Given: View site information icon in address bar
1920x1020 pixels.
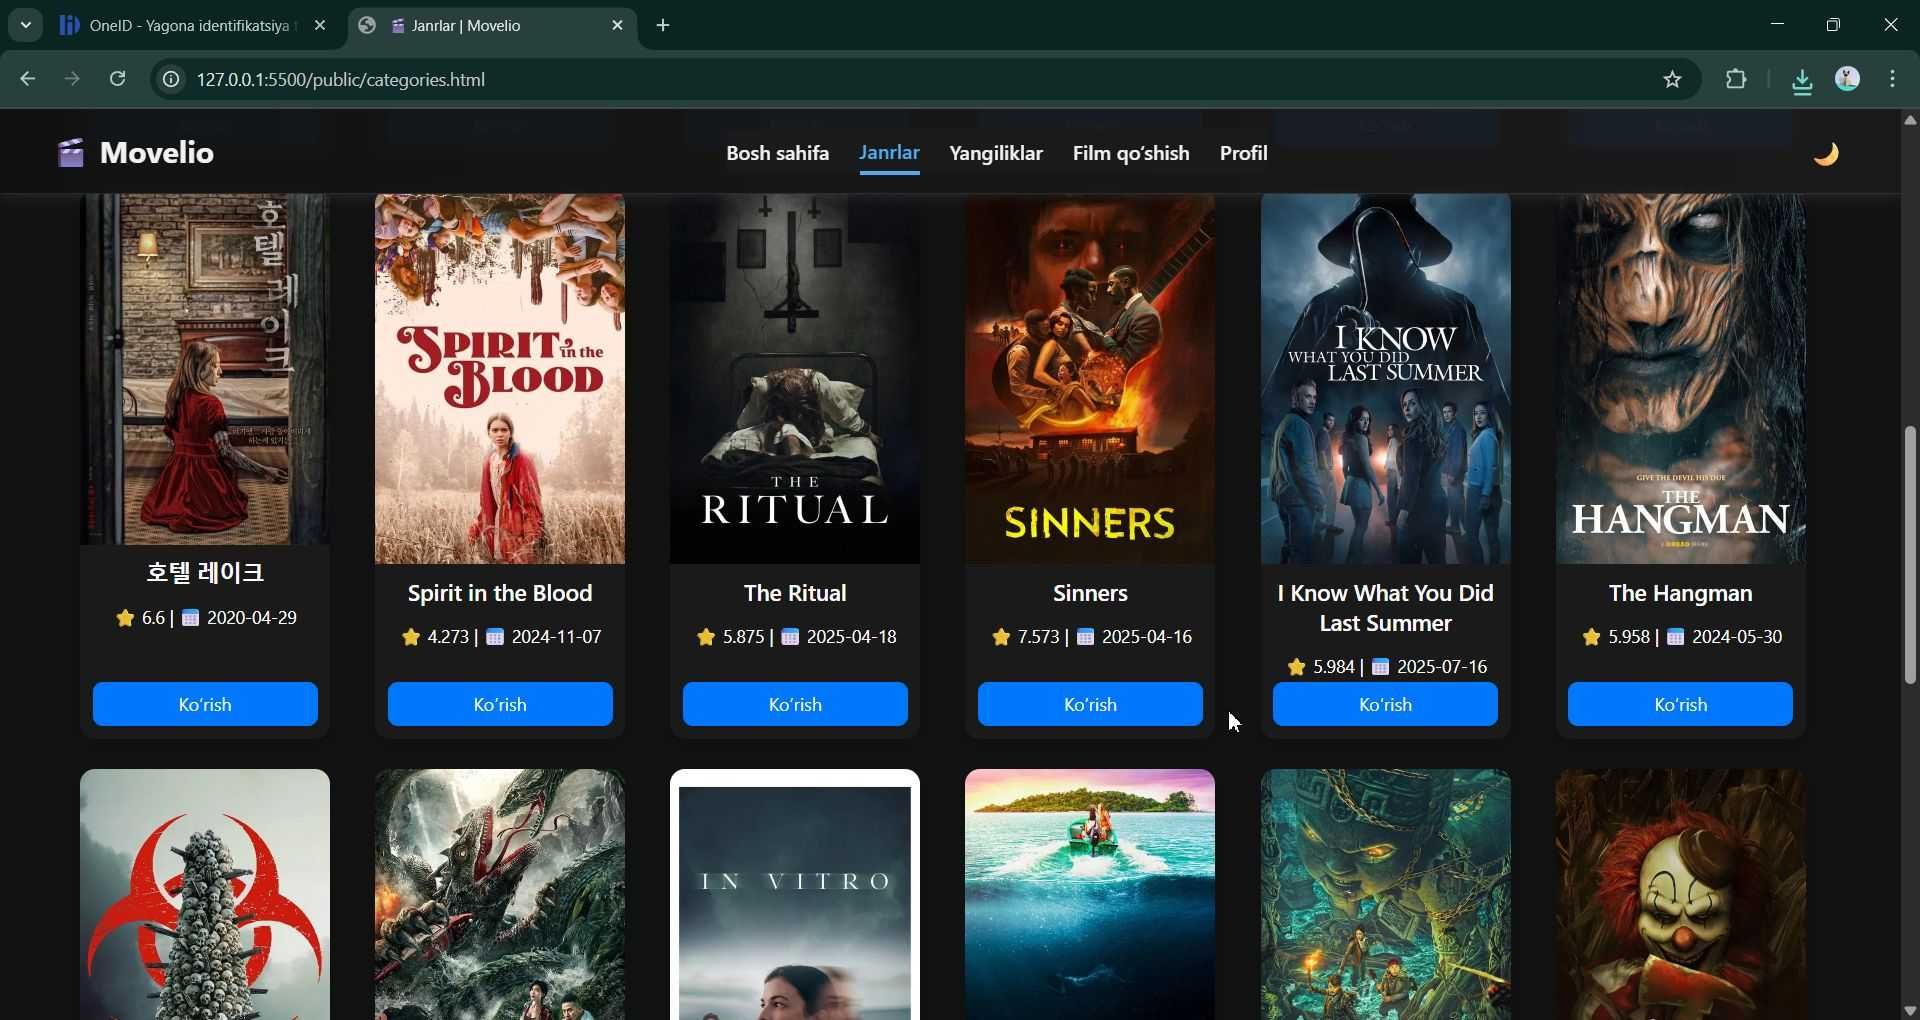Looking at the screenshot, I should [x=171, y=79].
